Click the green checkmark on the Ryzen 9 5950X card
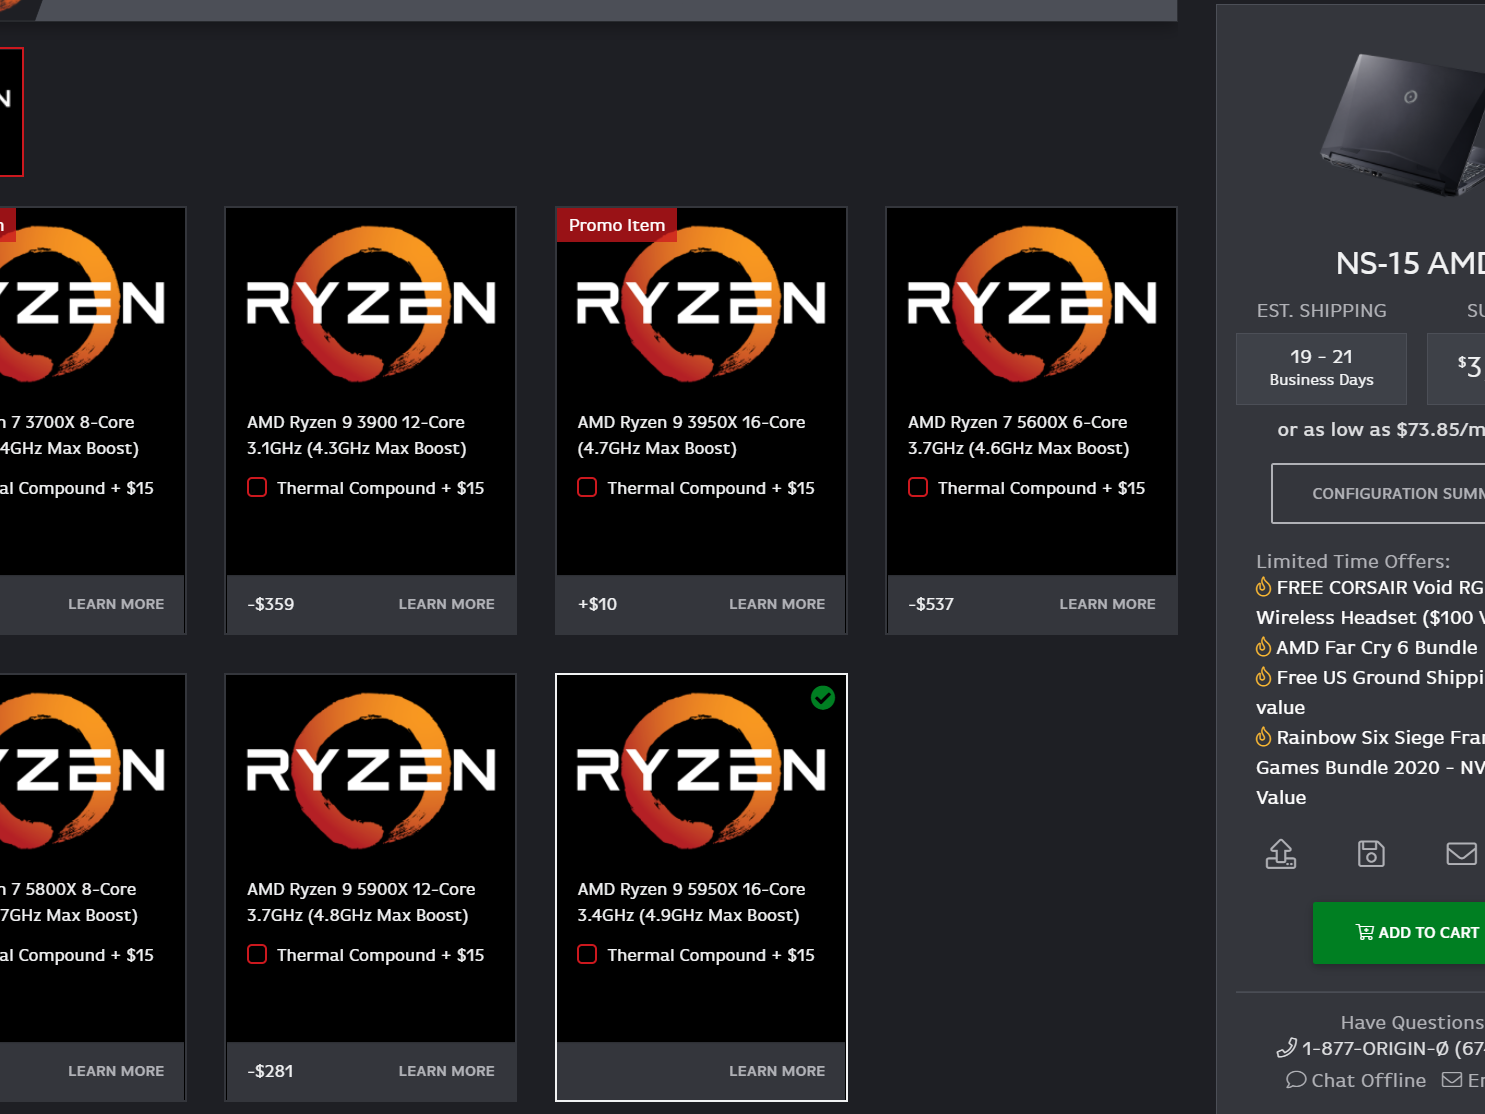The width and height of the screenshot is (1485, 1114). [823, 698]
